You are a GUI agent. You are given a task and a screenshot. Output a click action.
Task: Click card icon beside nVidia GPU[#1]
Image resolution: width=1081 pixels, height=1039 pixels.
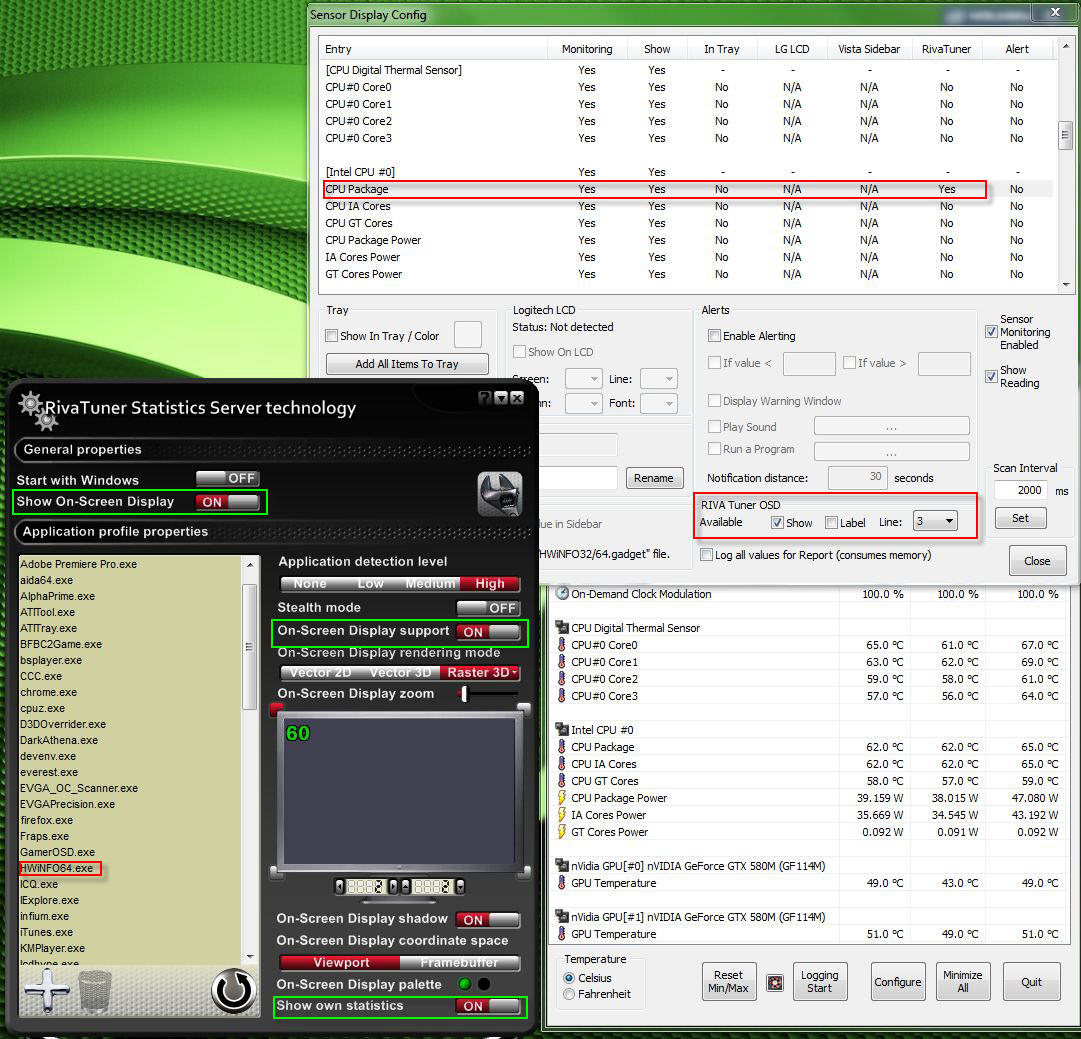click(x=562, y=917)
